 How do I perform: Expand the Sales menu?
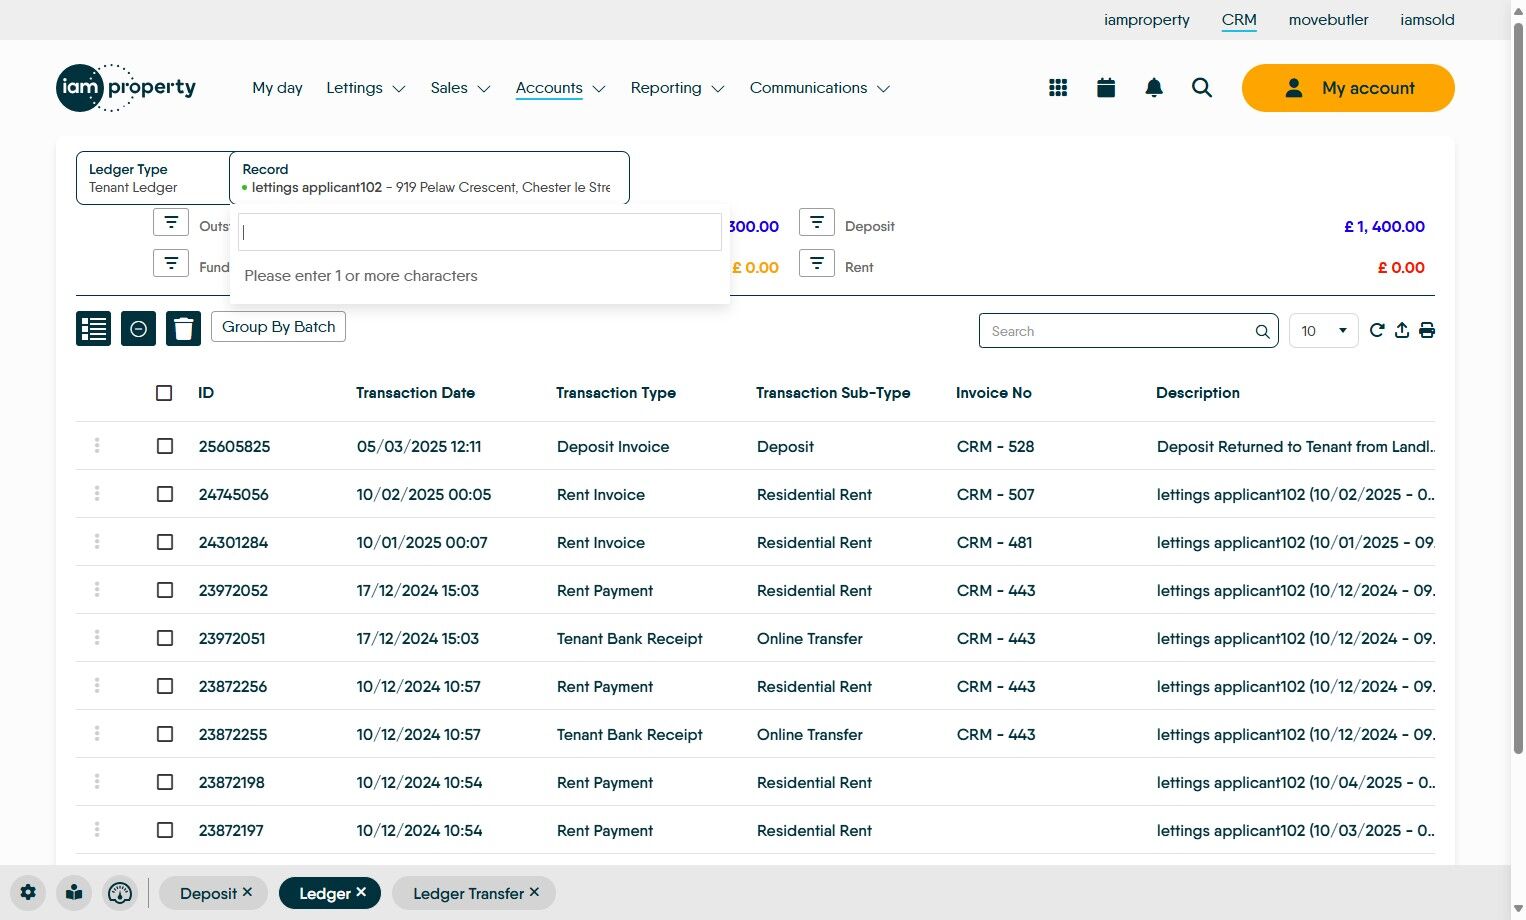[x=460, y=88]
